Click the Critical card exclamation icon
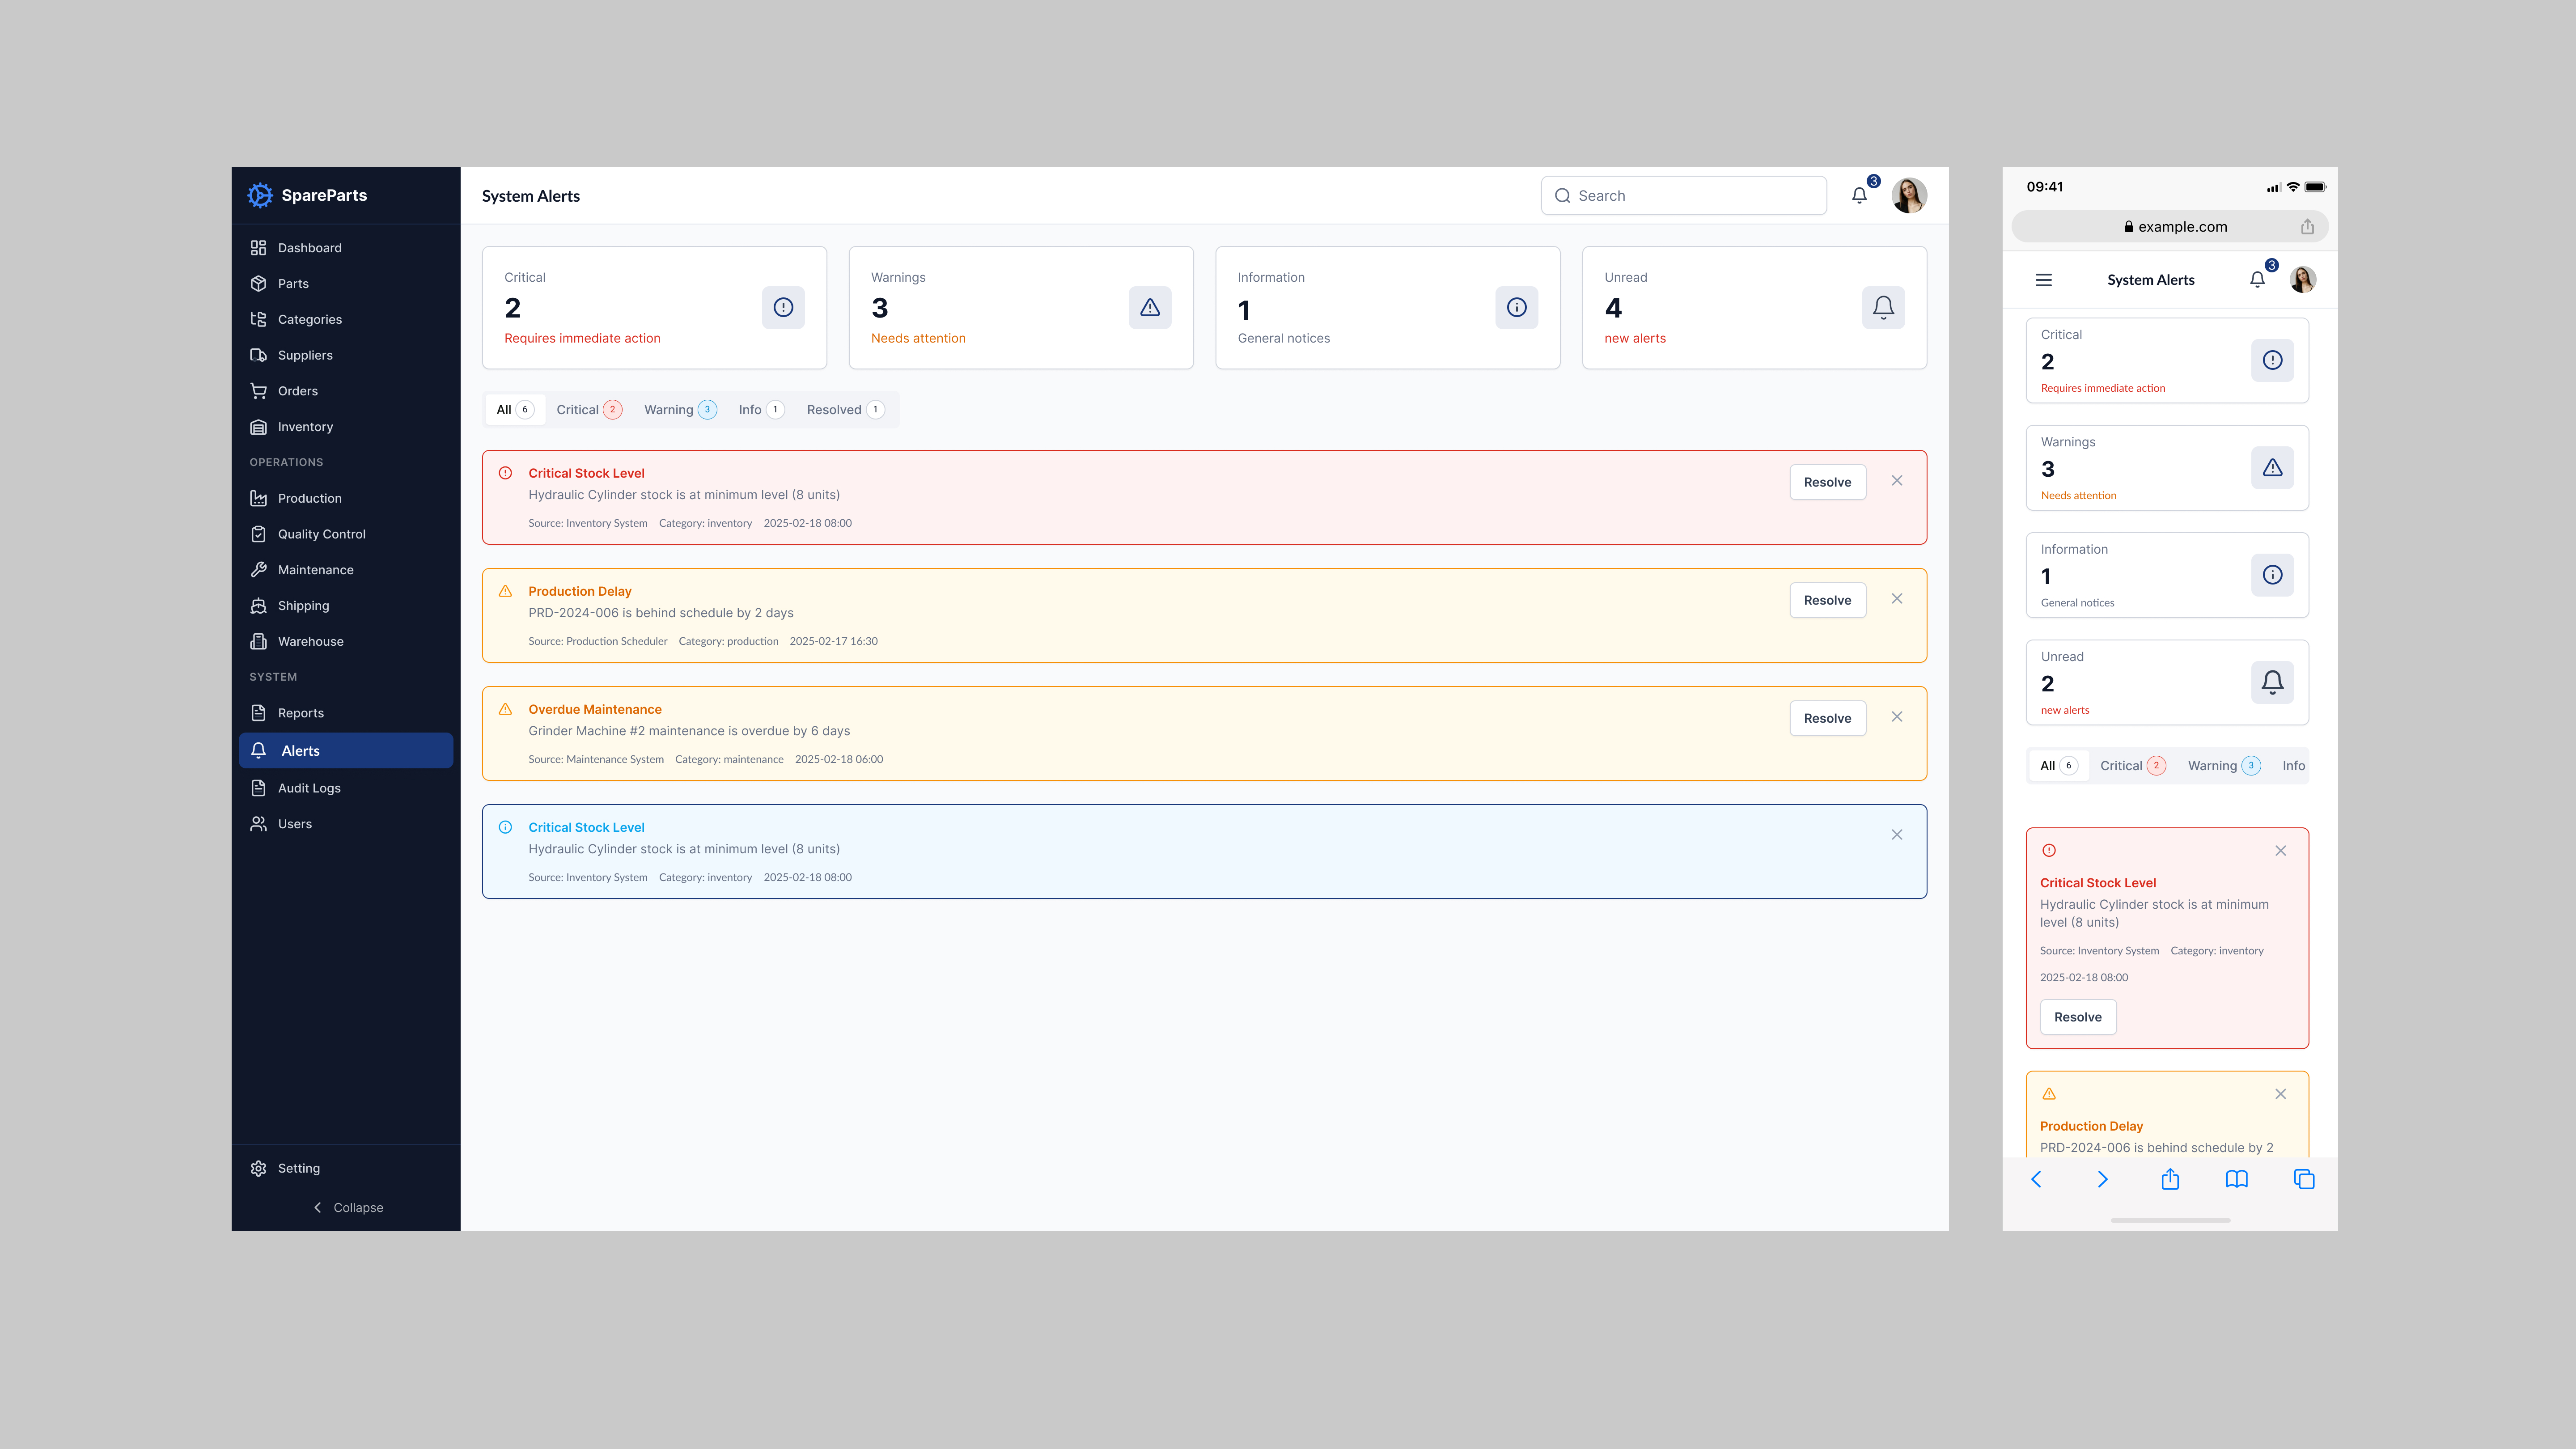2576x1449 pixels. (783, 307)
